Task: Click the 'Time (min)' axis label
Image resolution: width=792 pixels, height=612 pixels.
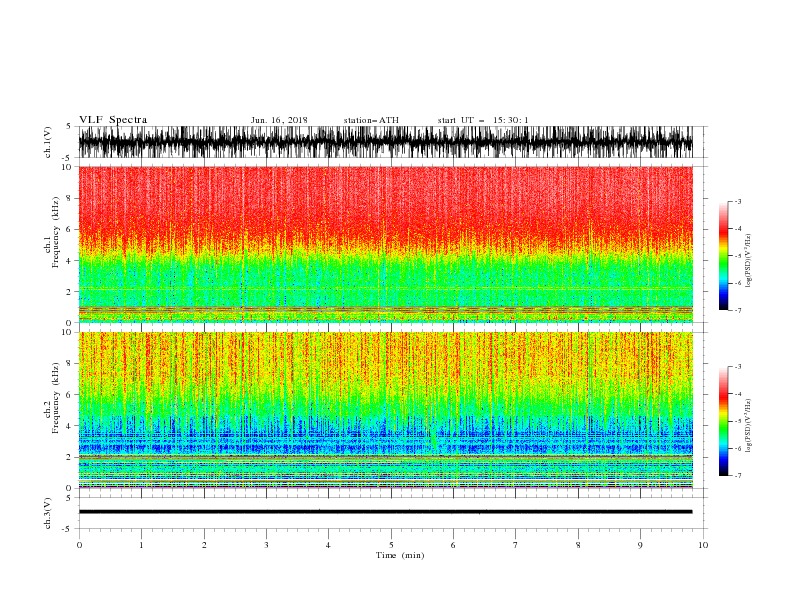Action: coord(400,555)
